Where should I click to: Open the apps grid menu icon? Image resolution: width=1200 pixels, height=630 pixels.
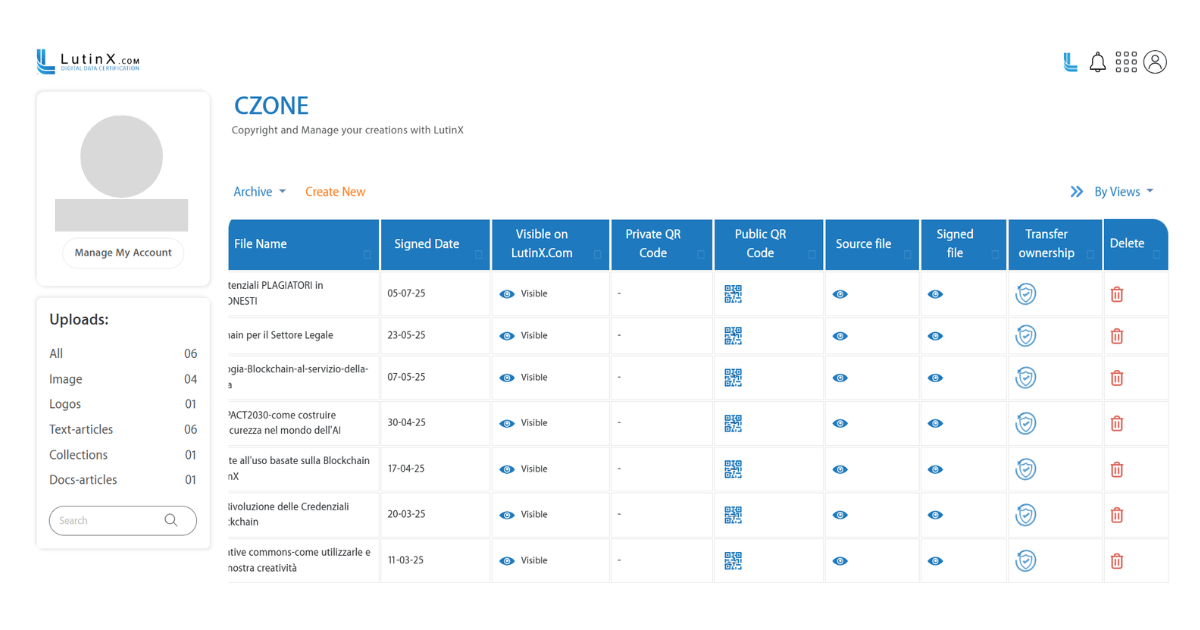[1126, 63]
